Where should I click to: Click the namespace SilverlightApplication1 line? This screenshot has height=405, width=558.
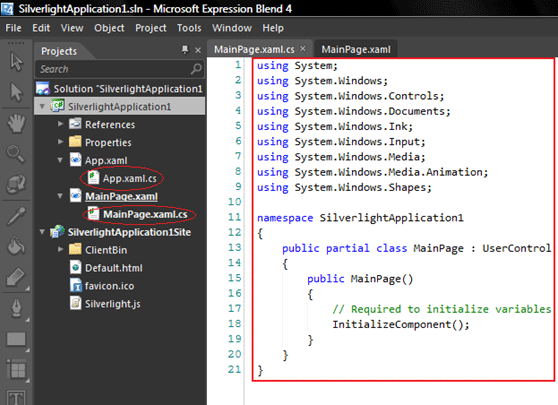(x=360, y=218)
